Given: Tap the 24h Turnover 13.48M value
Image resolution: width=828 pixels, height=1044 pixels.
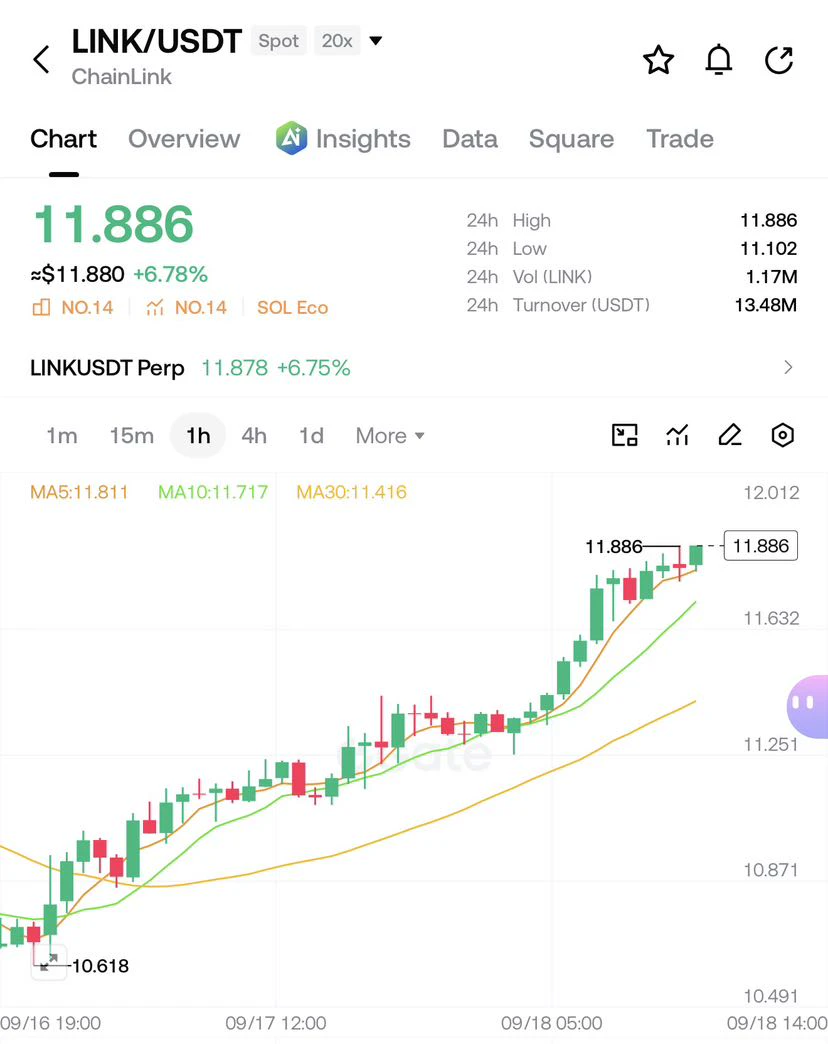Looking at the screenshot, I should point(766,305).
